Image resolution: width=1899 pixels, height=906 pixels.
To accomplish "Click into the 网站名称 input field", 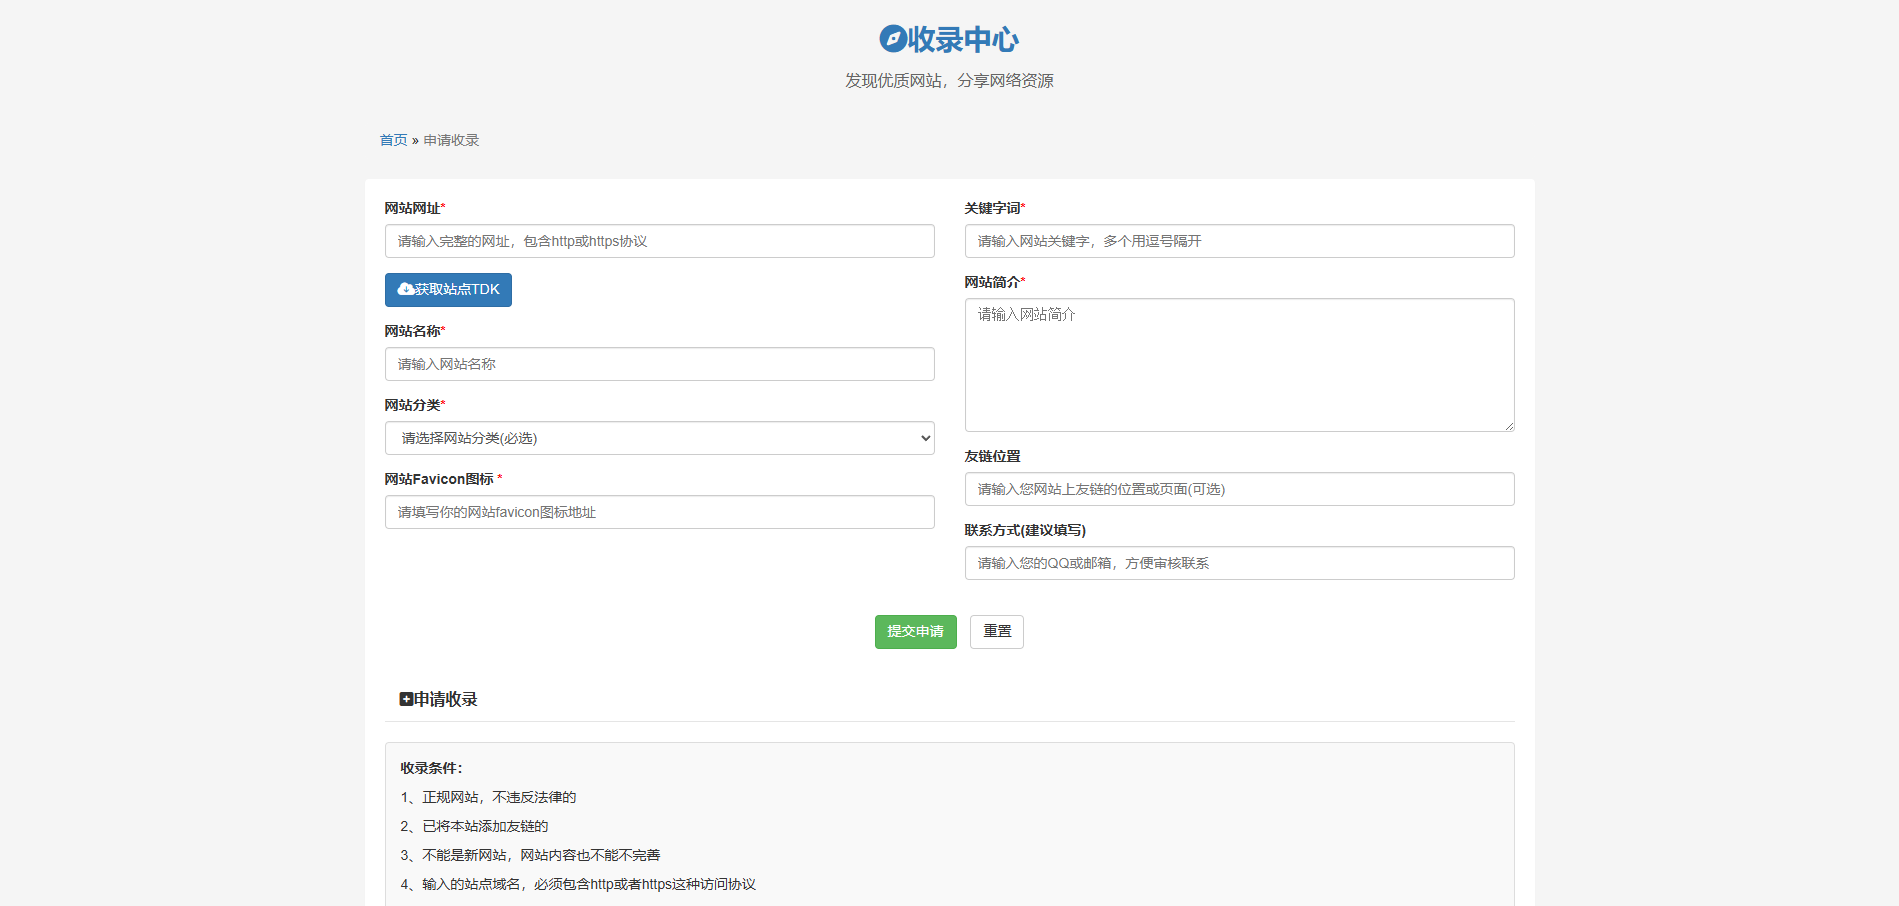I will point(659,364).
